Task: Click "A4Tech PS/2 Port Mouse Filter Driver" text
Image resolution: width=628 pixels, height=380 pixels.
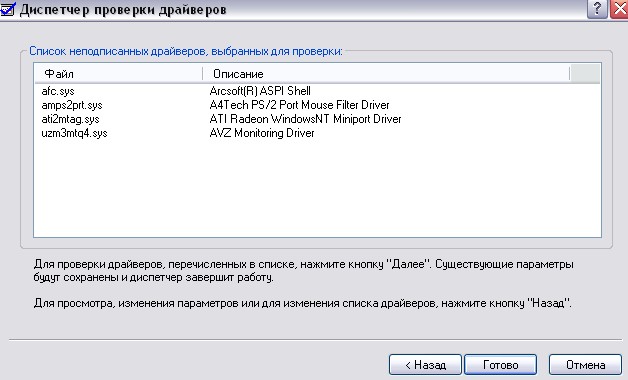Action: click(x=299, y=105)
